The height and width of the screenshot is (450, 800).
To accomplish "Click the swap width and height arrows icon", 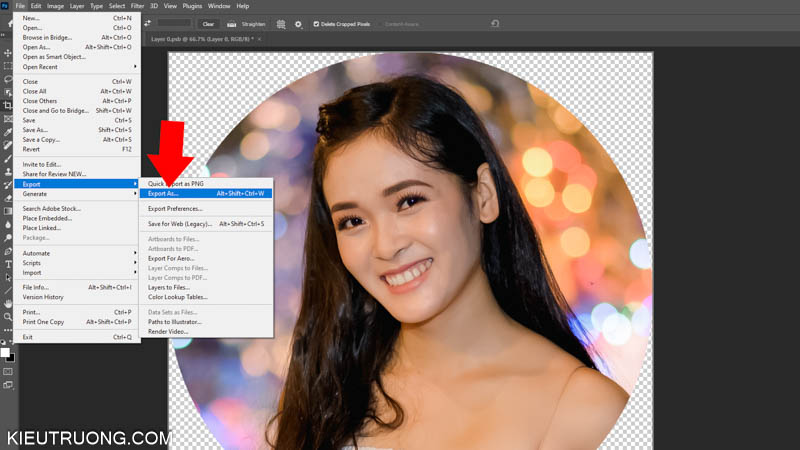I will pyautogui.click(x=147, y=23).
